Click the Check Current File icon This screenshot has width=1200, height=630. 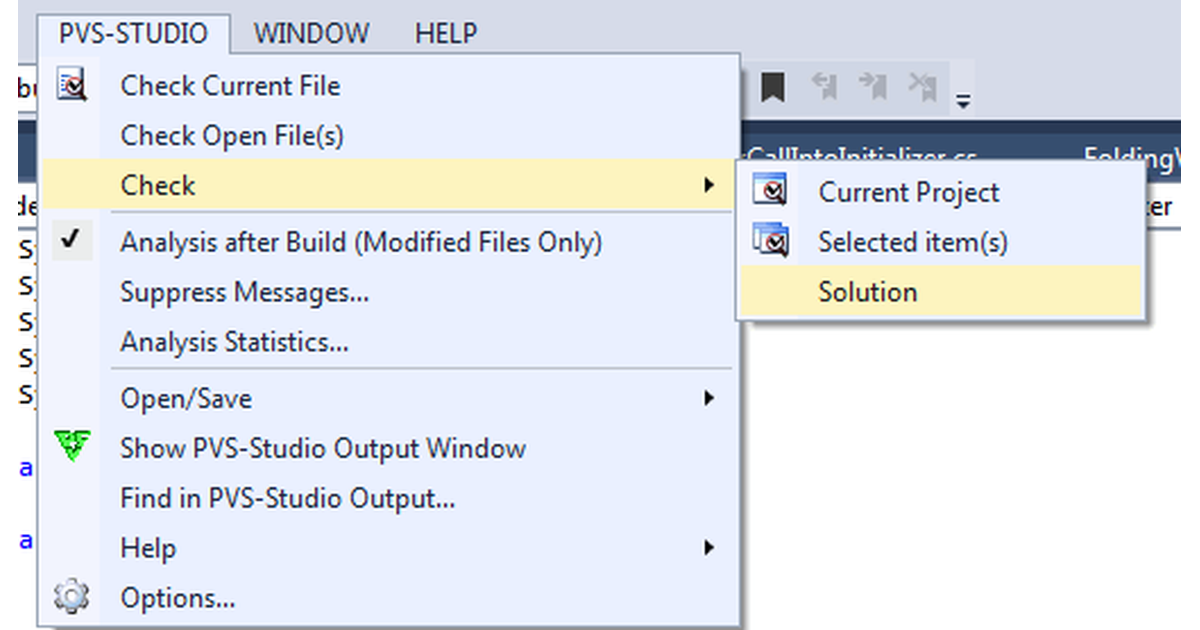pos(71,86)
